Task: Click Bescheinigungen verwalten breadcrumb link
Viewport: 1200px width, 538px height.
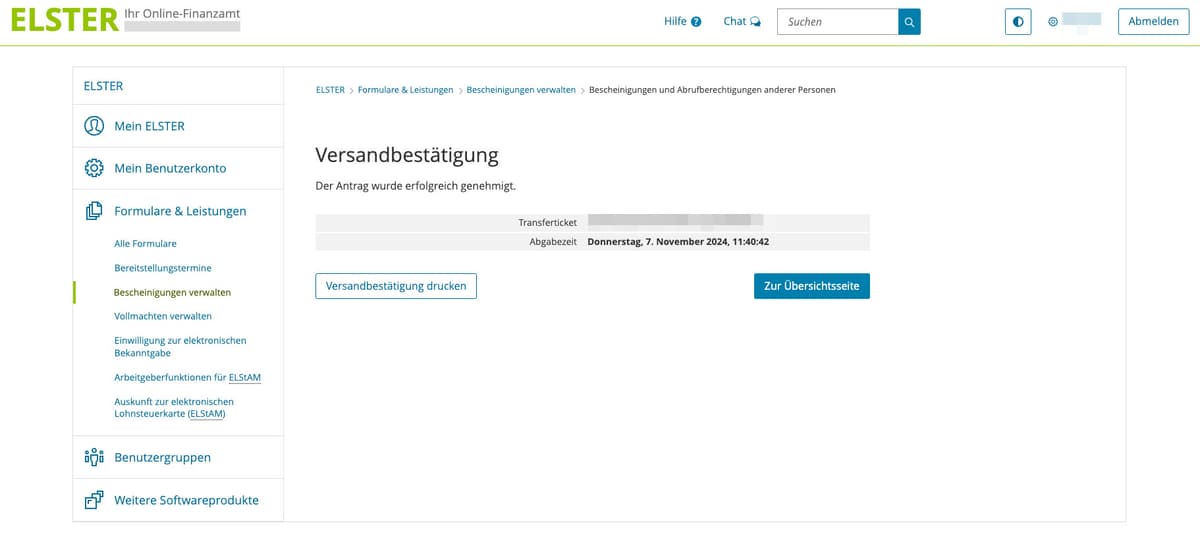Action: point(521,90)
